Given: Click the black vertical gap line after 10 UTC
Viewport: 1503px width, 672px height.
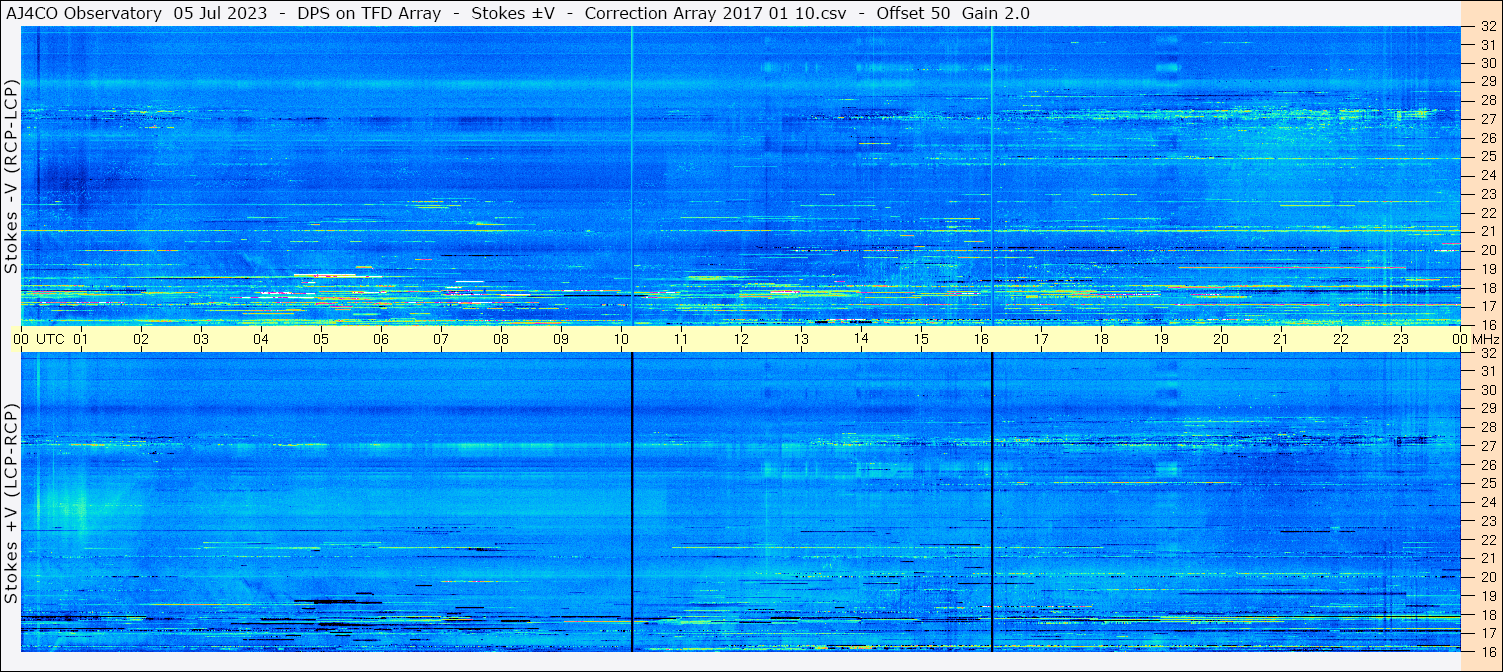Looking at the screenshot, I should coord(632,502).
